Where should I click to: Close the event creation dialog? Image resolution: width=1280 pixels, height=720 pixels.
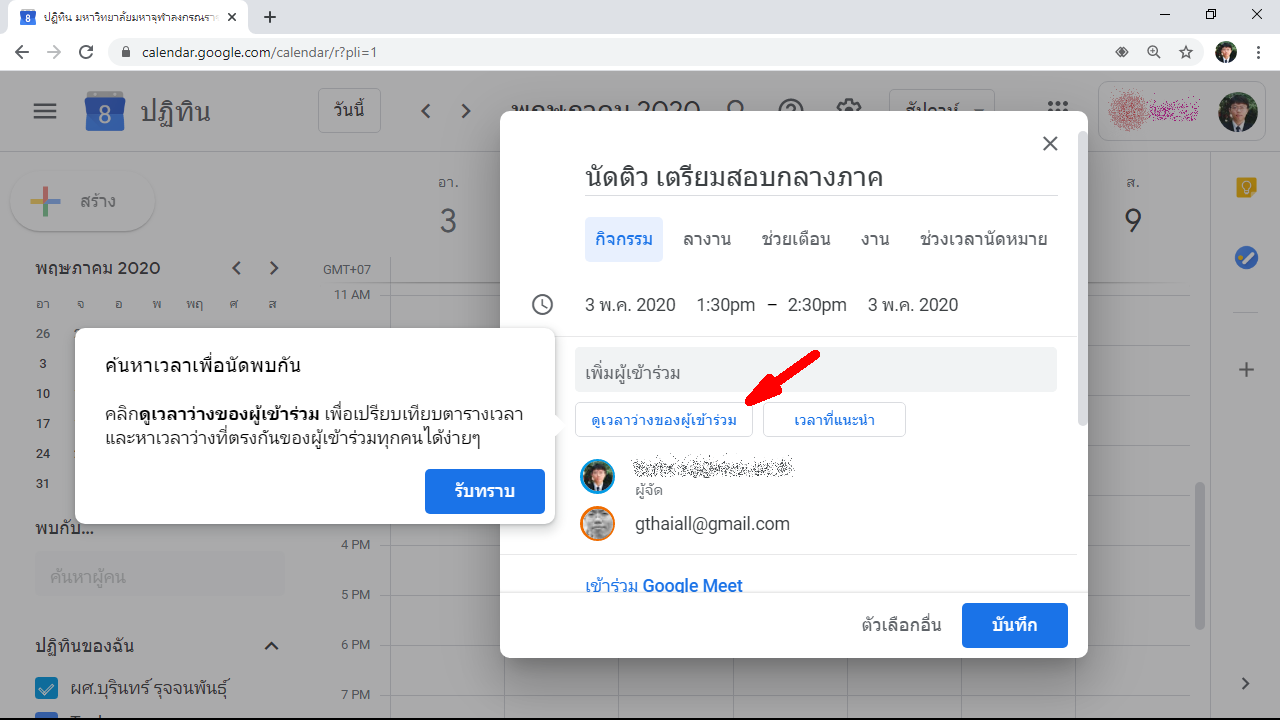point(1050,144)
